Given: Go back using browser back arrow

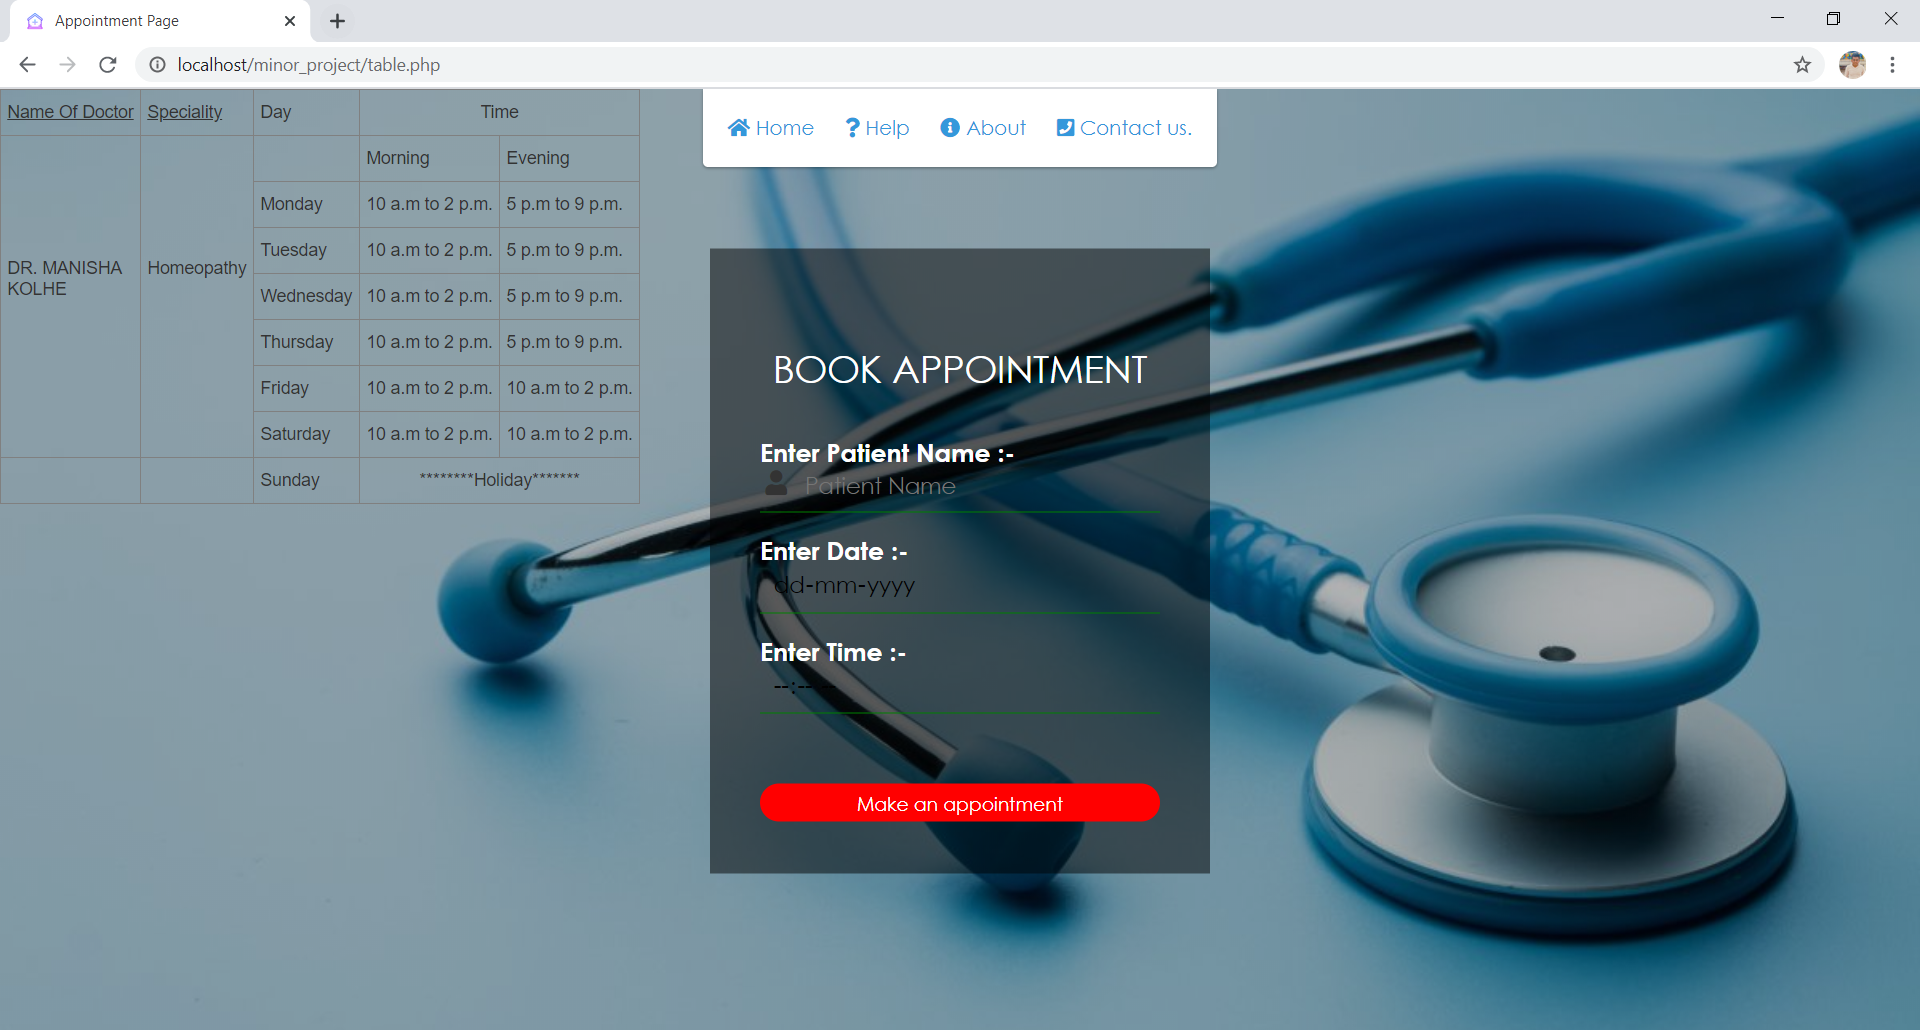Looking at the screenshot, I should point(28,65).
